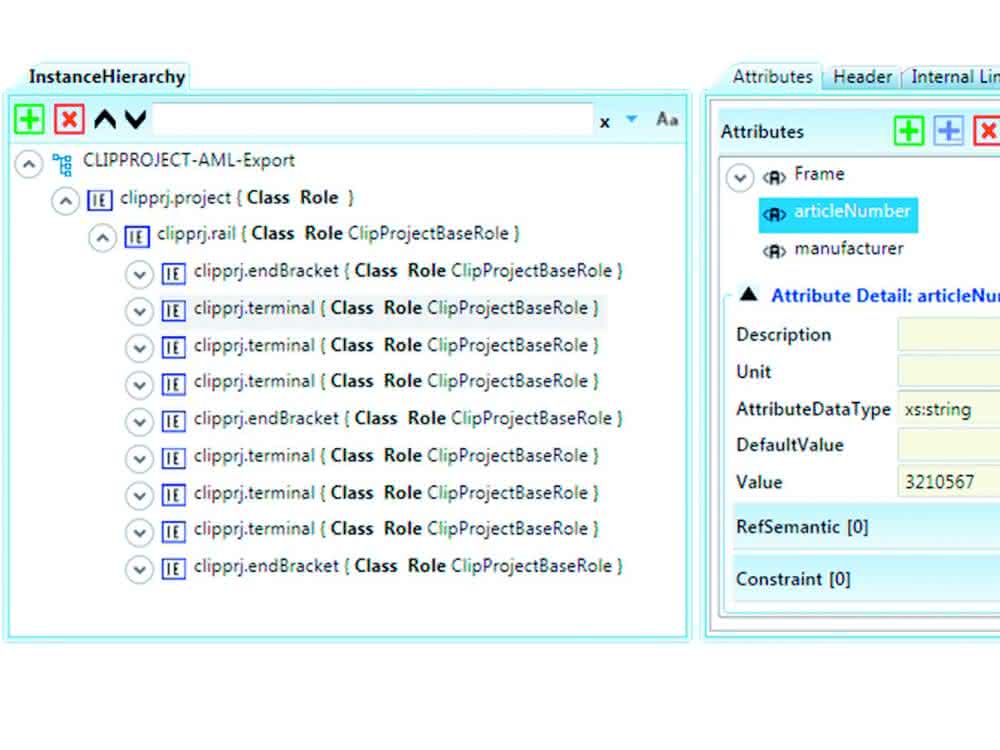Expand the RefSemantic [0] section
This screenshot has width=1000, height=750.
click(x=867, y=527)
